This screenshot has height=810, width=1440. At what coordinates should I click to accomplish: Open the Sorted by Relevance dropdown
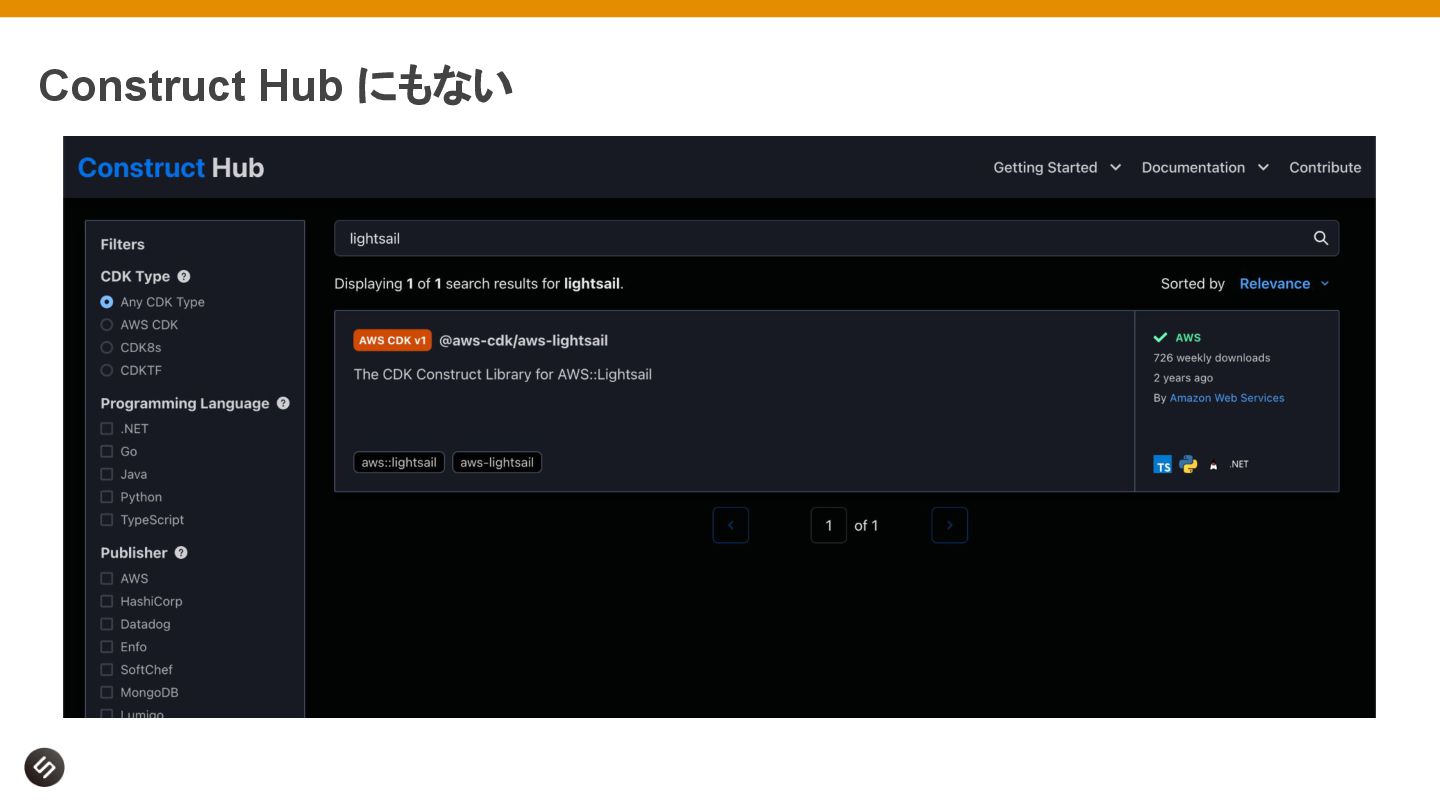pos(1285,284)
